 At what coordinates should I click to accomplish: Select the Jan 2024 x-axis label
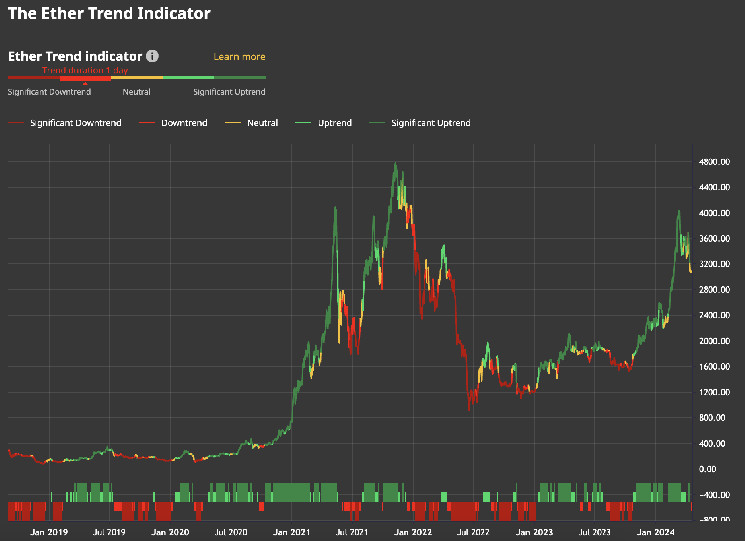coord(656,533)
